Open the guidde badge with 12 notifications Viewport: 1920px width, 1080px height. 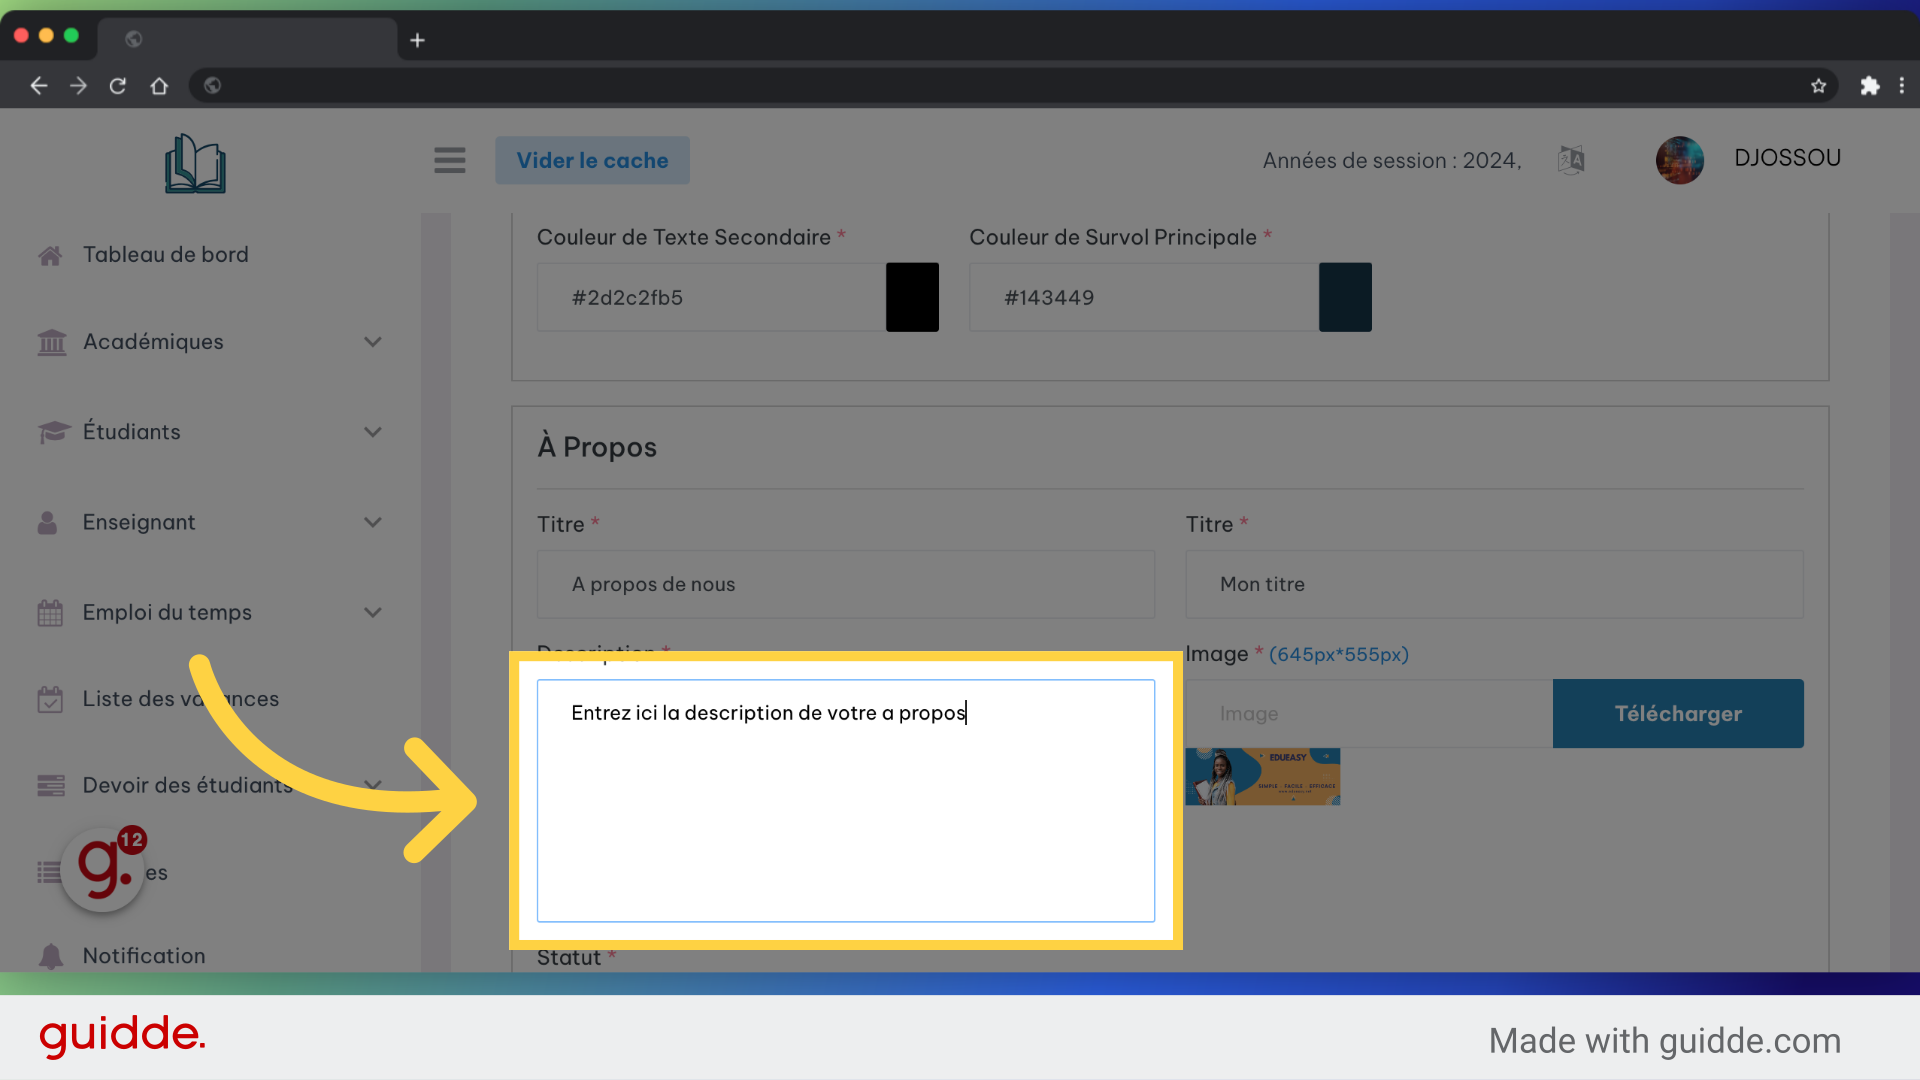(x=104, y=868)
